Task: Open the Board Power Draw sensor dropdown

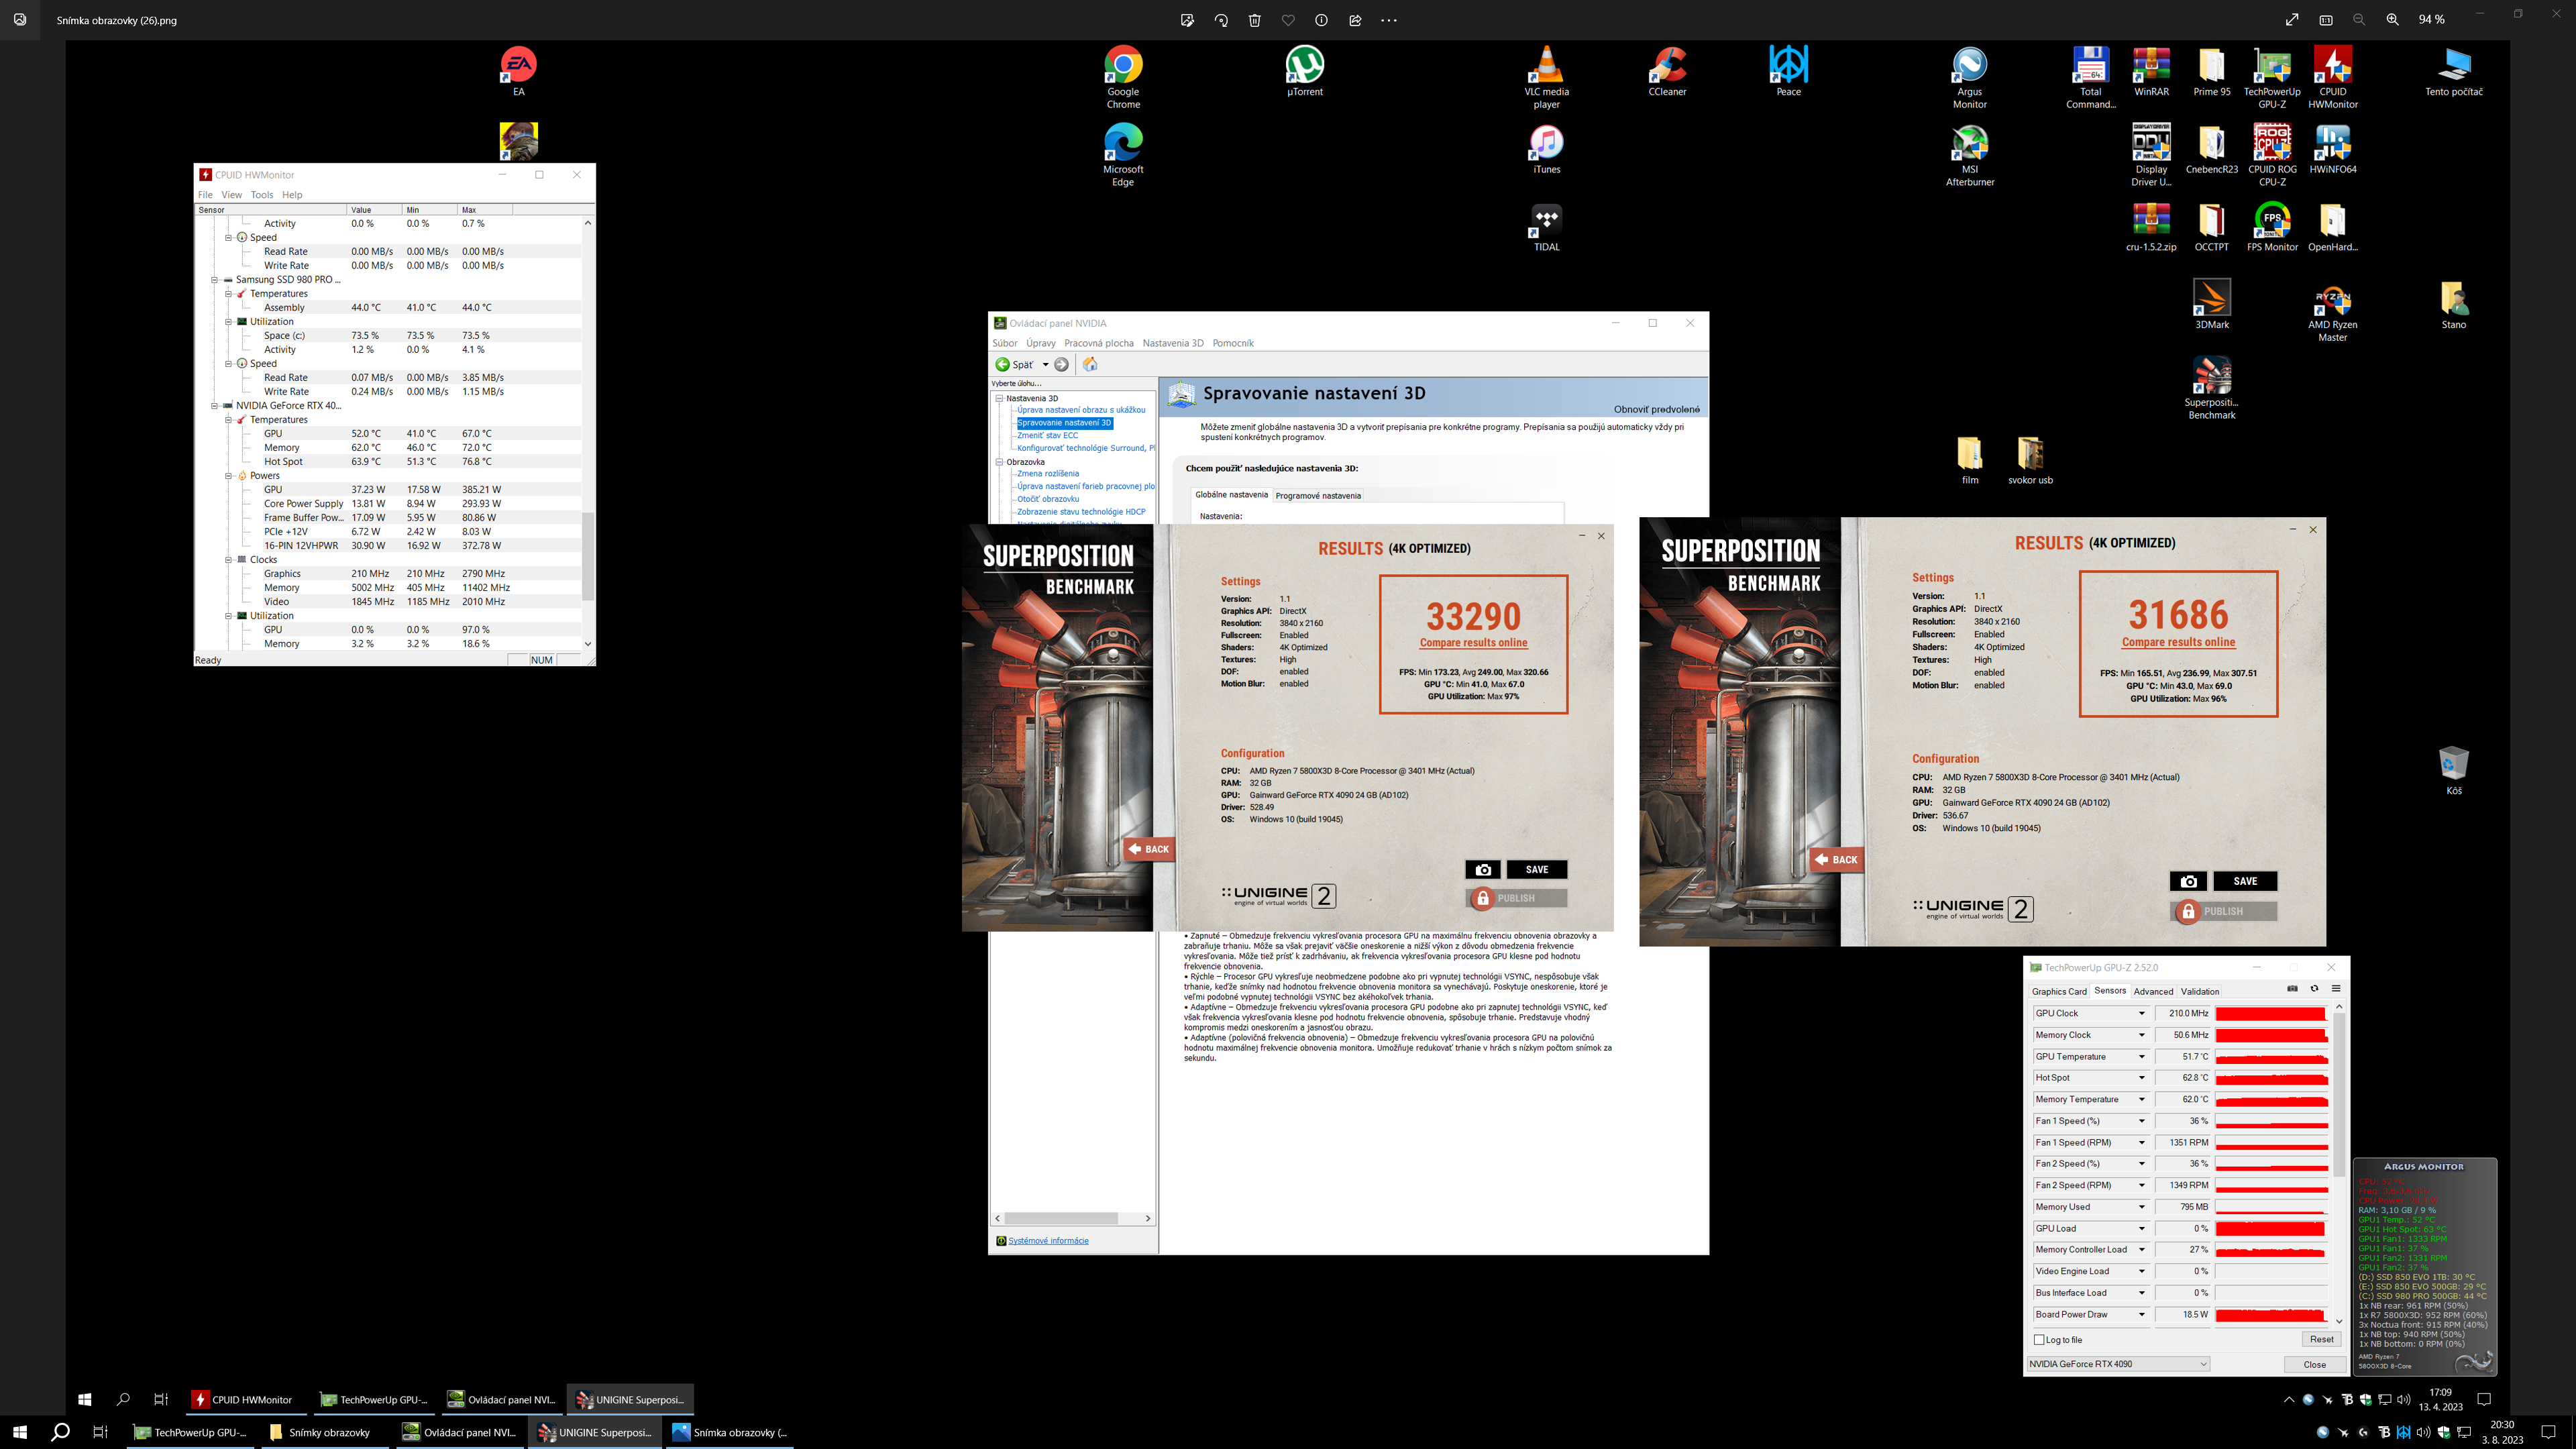Action: click(2142, 1315)
